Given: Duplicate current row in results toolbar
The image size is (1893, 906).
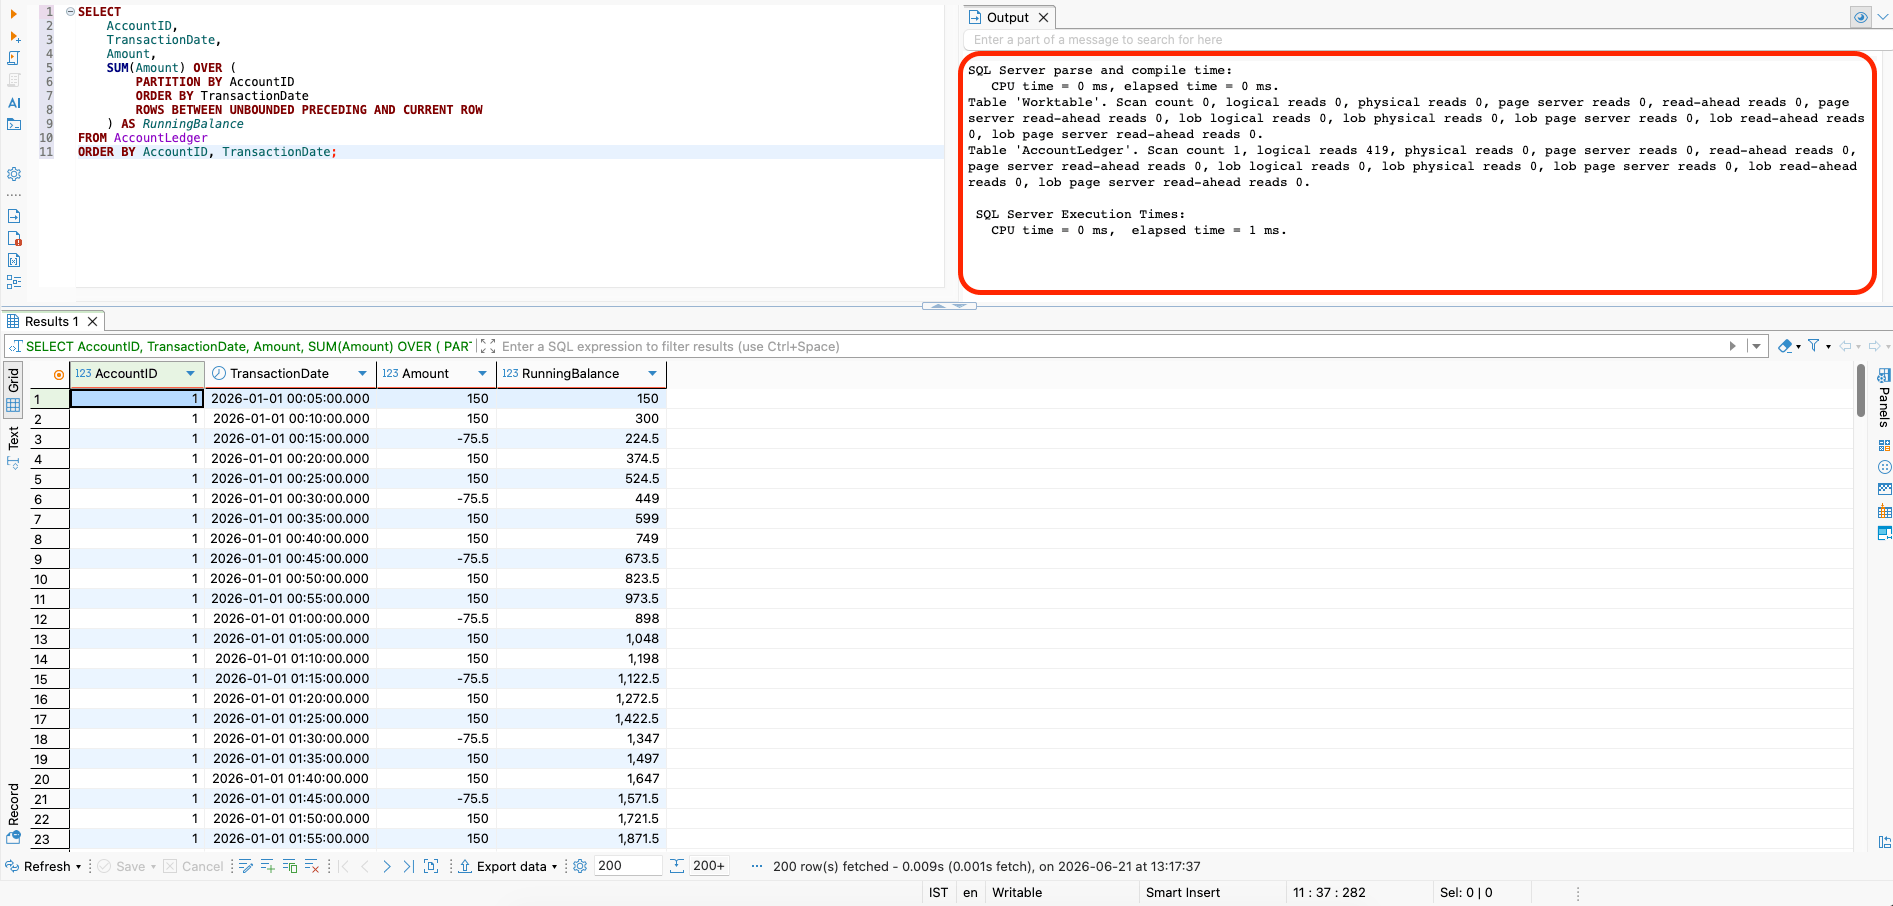Looking at the screenshot, I should click(290, 866).
